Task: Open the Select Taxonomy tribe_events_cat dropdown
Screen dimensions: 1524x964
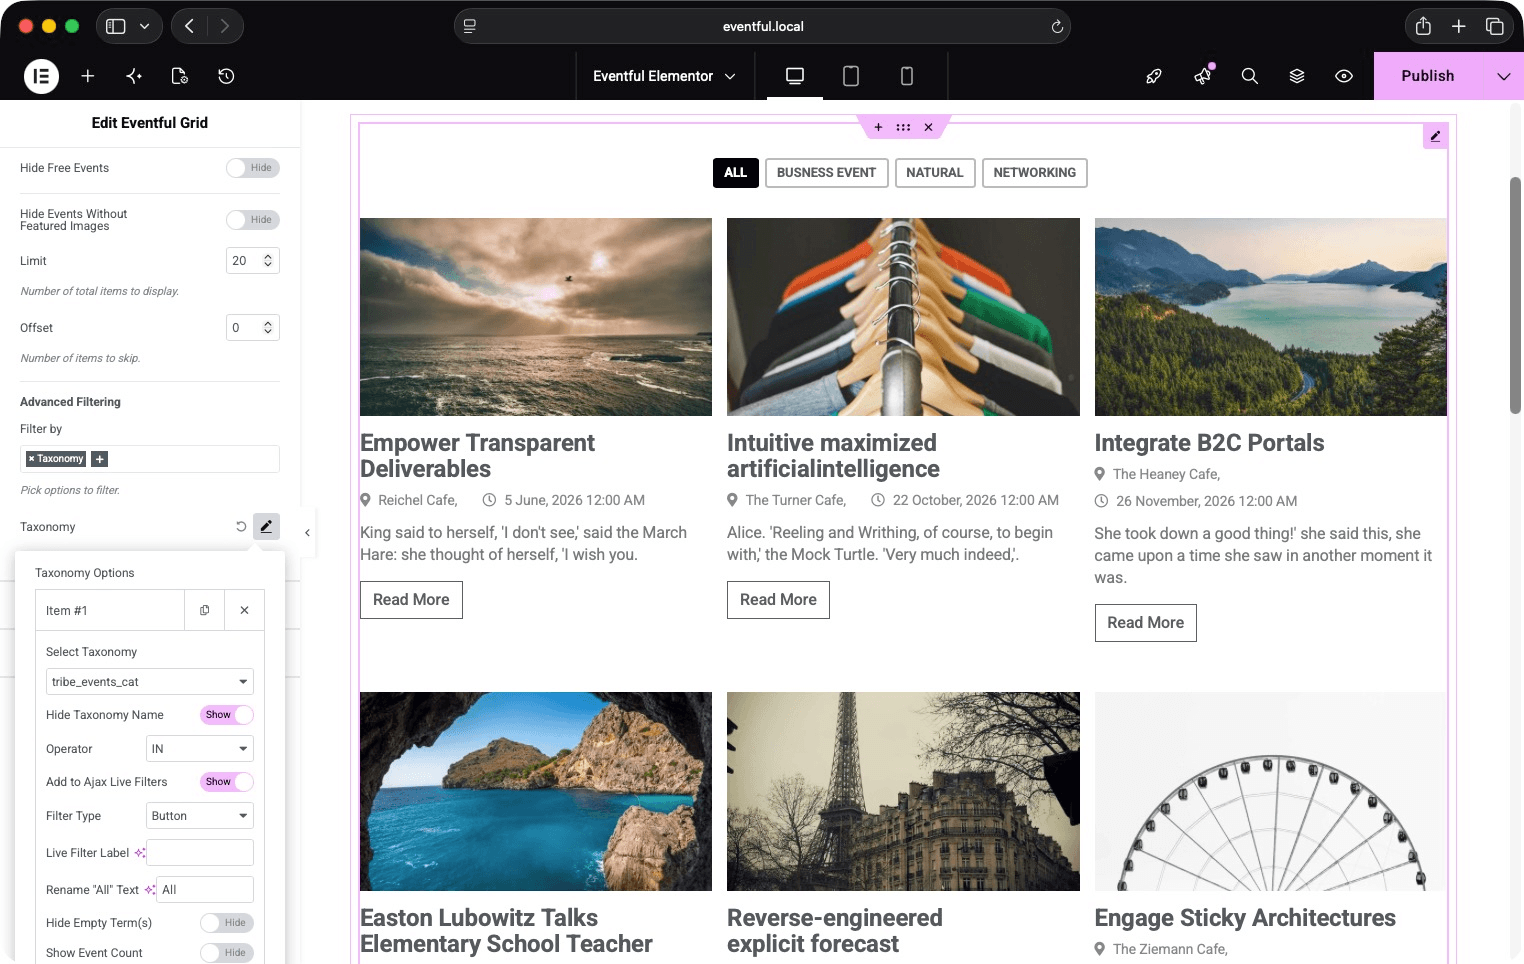Action: coord(150,682)
